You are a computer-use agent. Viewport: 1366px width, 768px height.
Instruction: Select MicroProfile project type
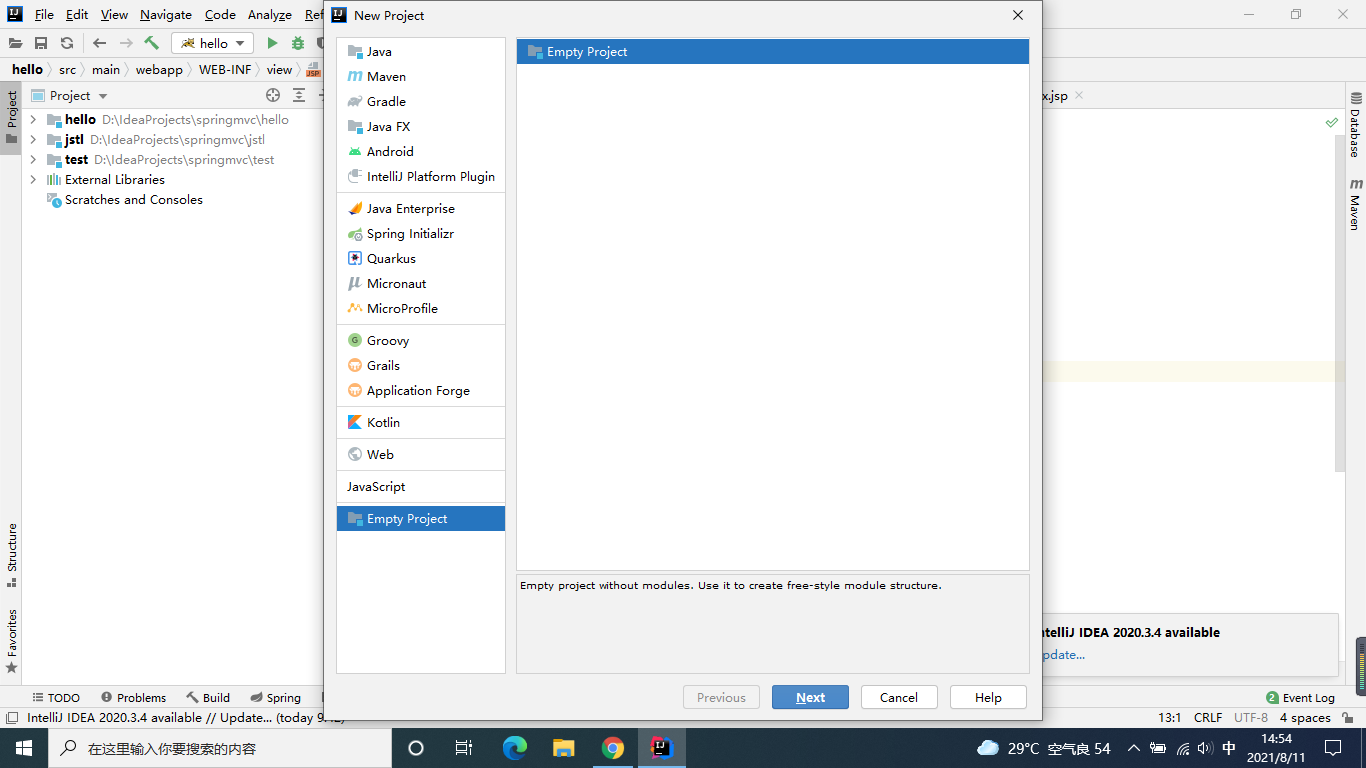click(421, 309)
